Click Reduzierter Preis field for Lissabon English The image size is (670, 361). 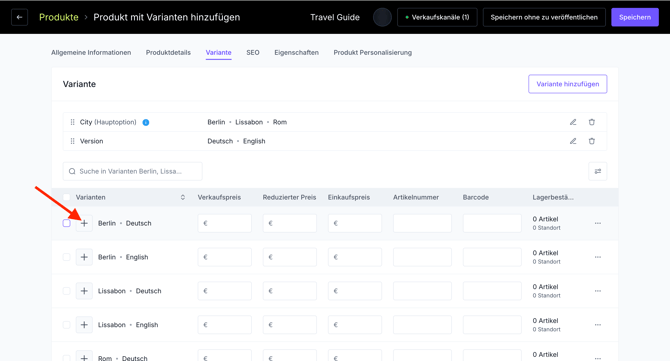click(290, 325)
